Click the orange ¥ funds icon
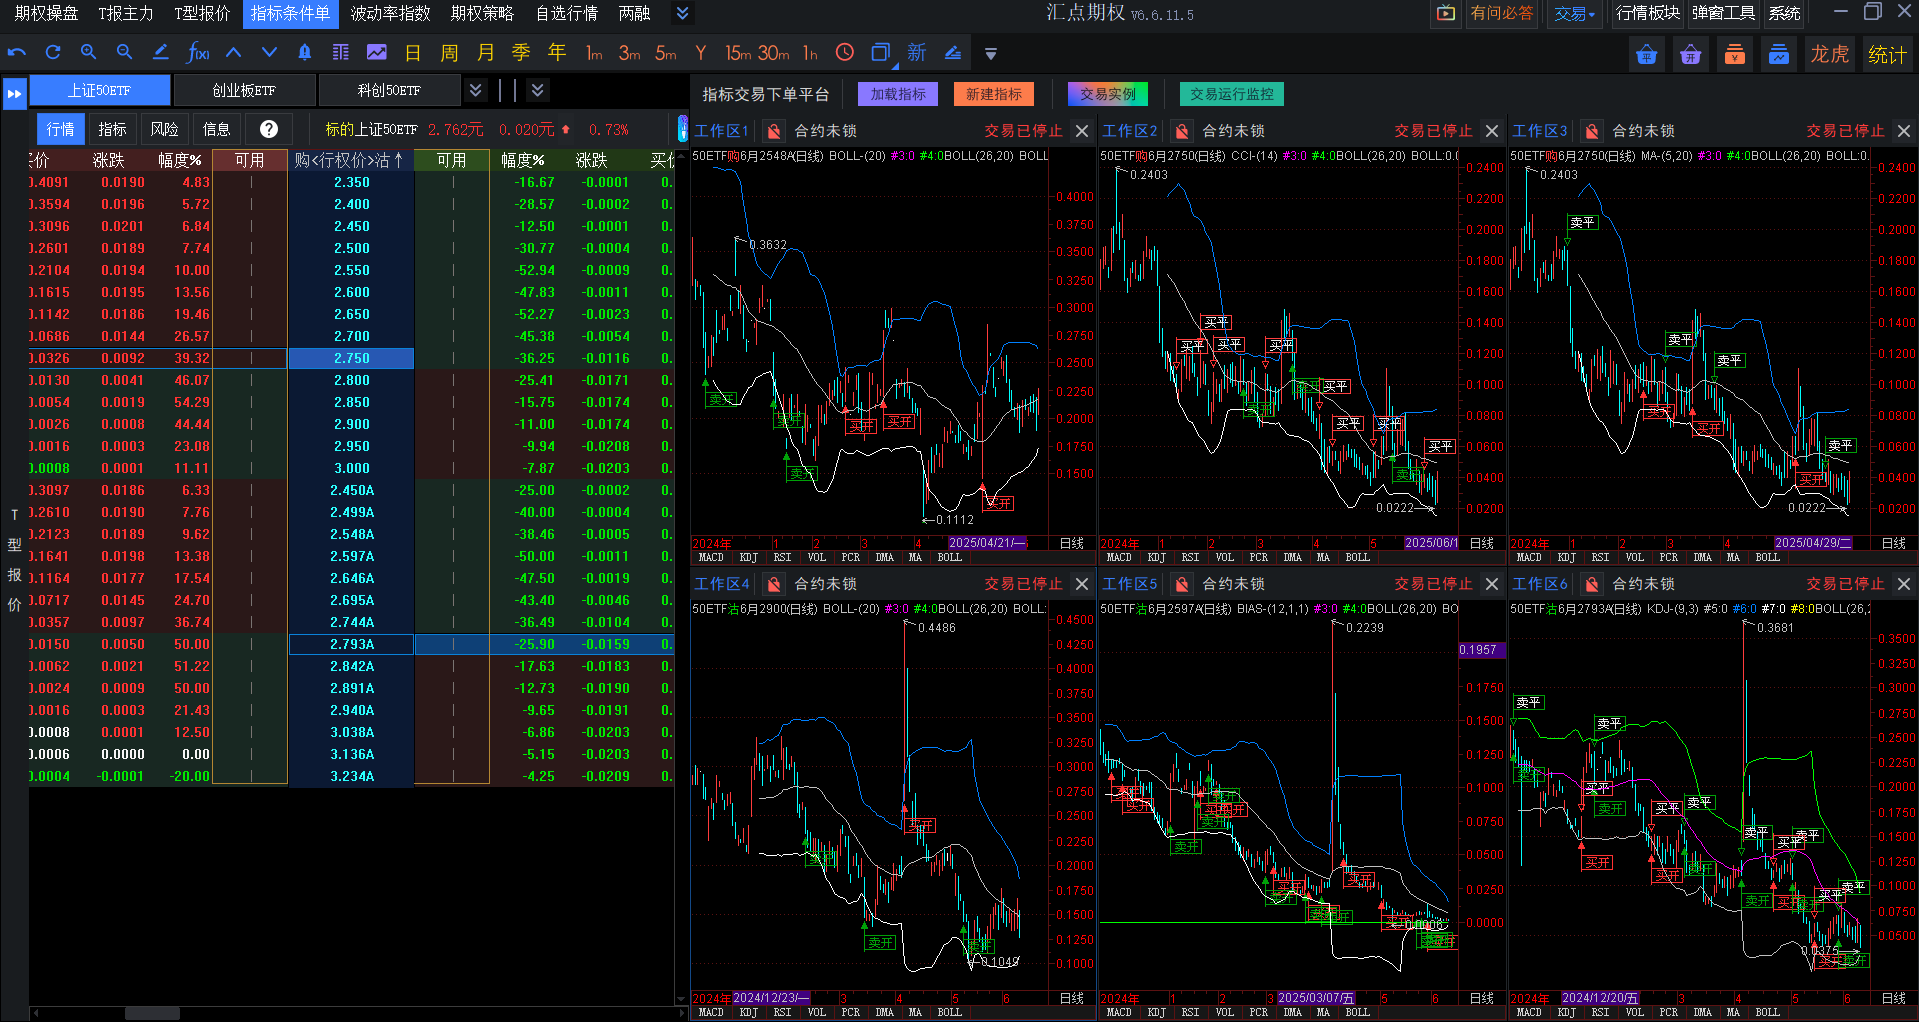 [x=1735, y=54]
